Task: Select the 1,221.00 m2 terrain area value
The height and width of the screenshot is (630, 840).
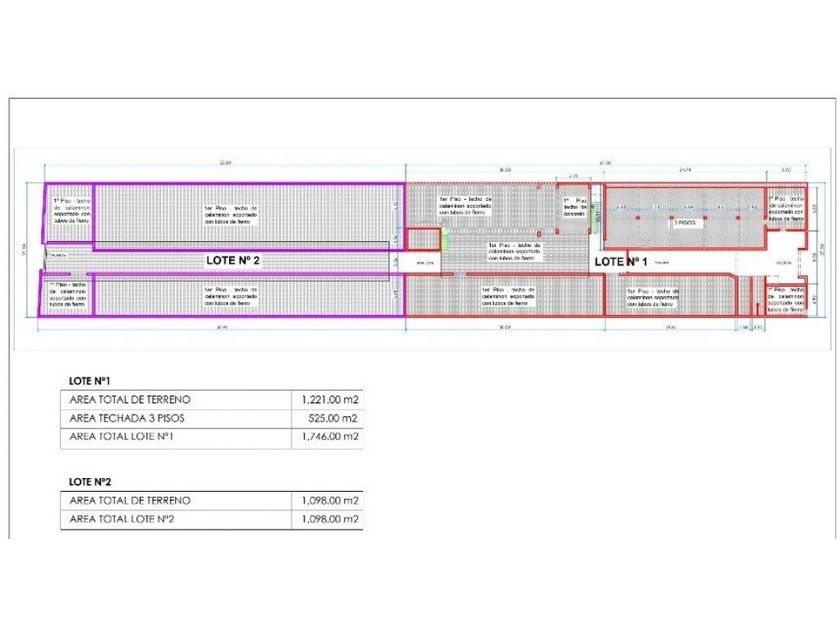Action: pyautogui.click(x=330, y=400)
